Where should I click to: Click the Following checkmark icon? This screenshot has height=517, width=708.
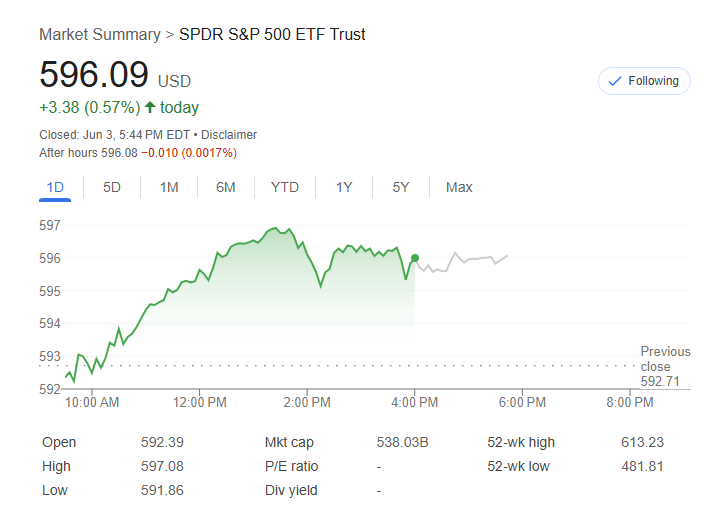(615, 81)
